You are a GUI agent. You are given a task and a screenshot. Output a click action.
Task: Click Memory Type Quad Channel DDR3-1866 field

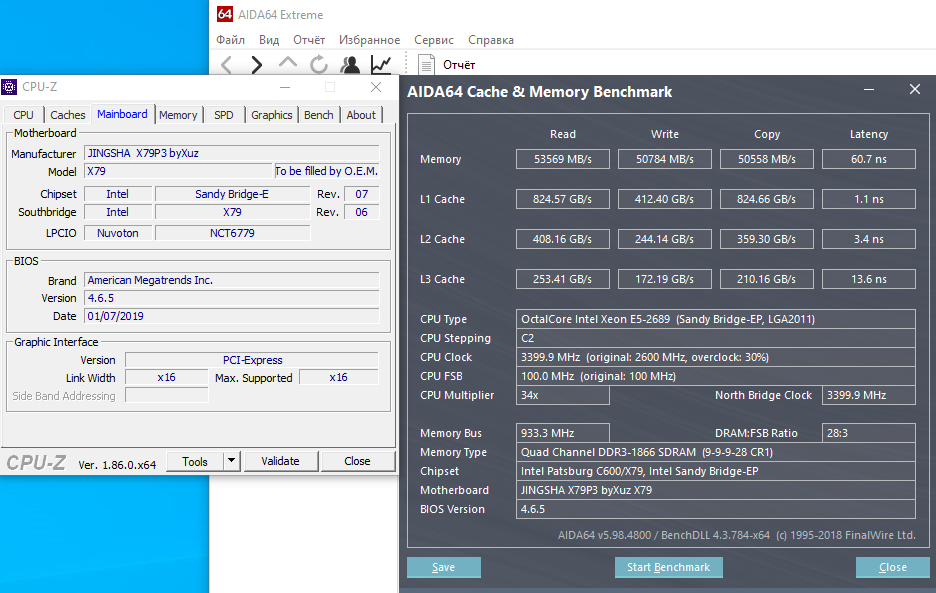click(x=716, y=452)
